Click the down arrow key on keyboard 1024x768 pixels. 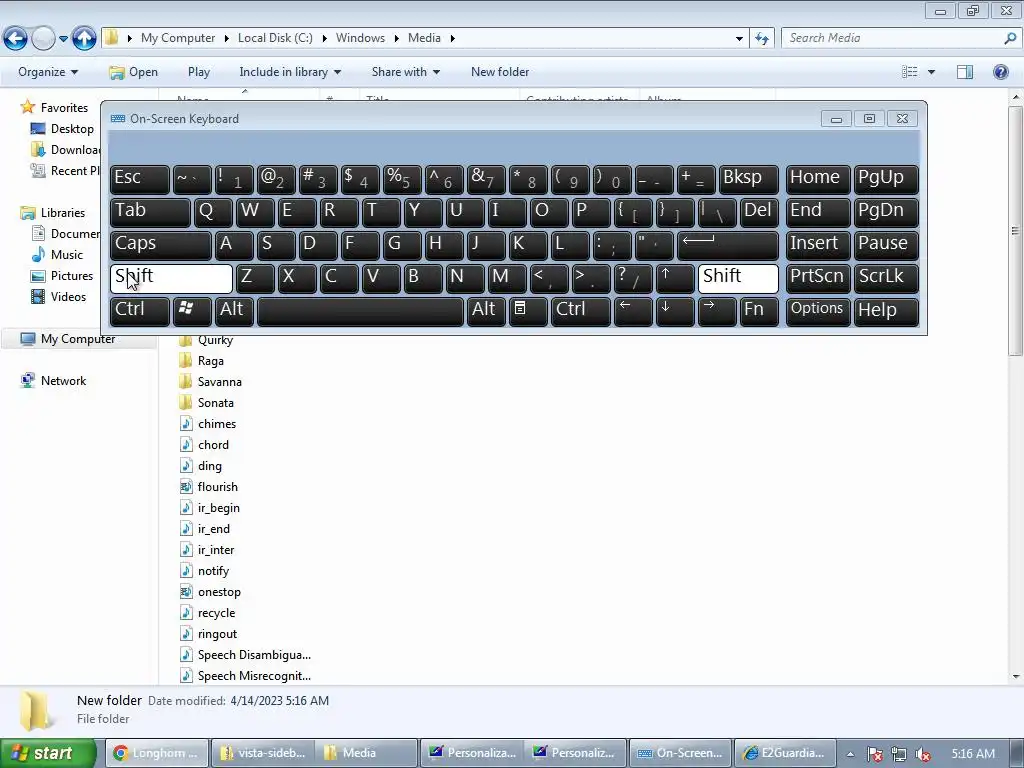pyautogui.click(x=675, y=311)
